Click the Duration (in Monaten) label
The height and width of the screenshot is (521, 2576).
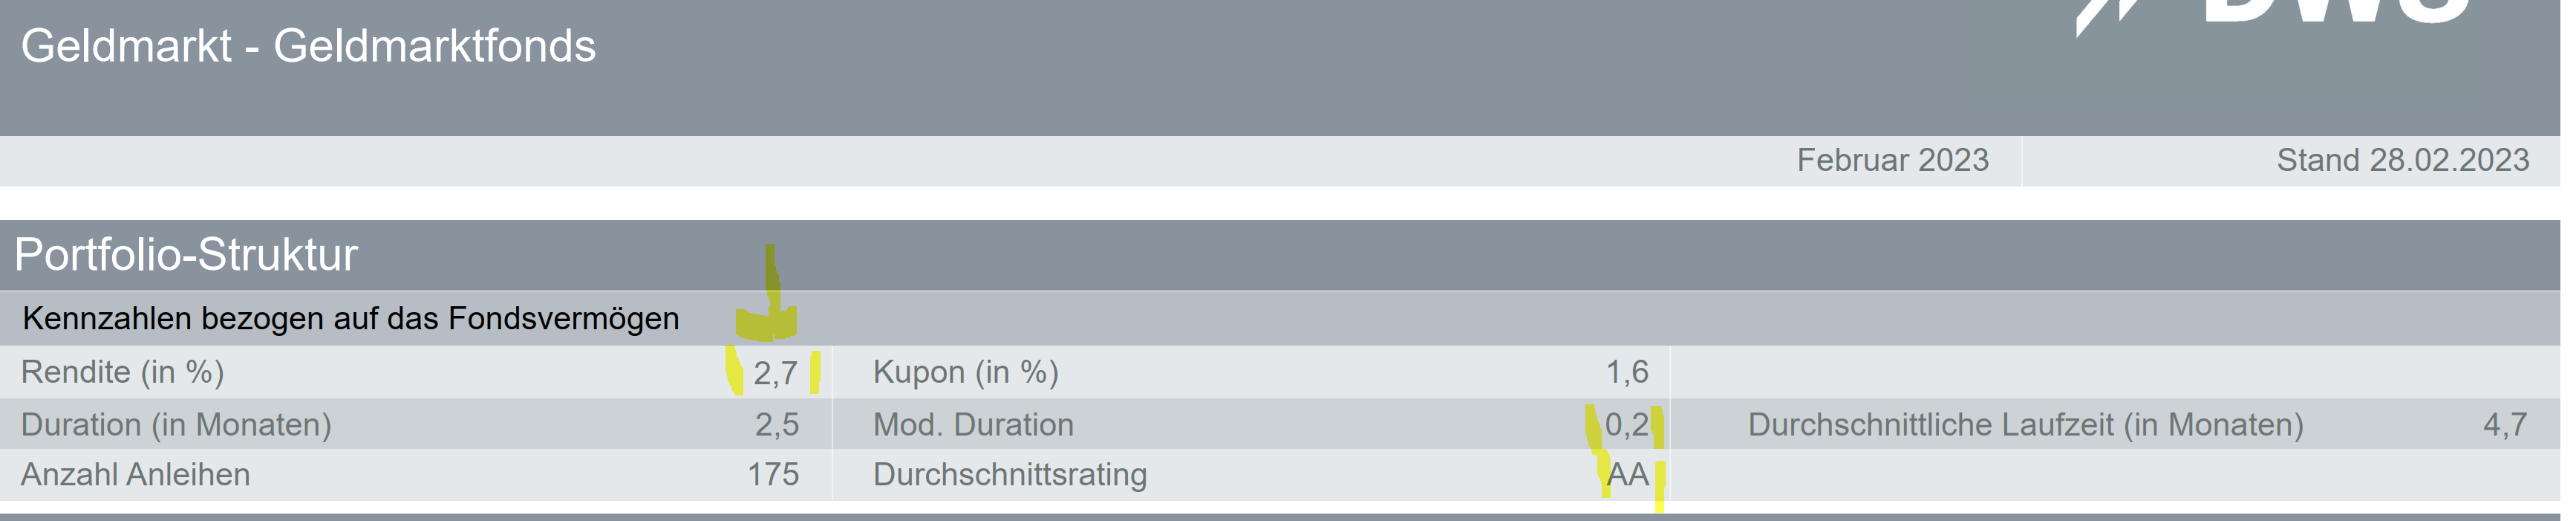point(176,425)
